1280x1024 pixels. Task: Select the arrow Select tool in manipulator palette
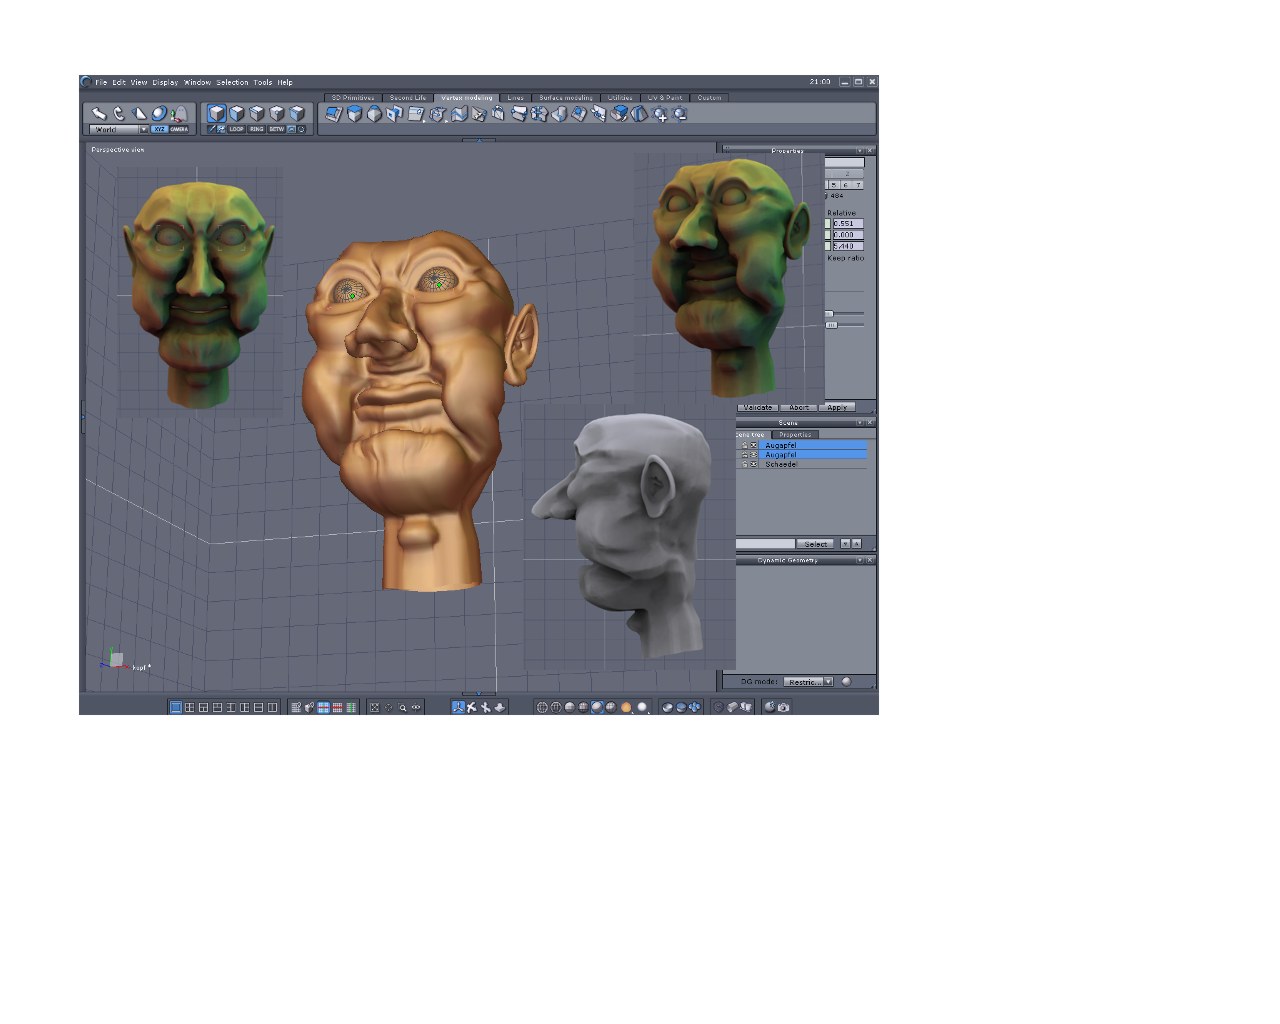tap(99, 113)
